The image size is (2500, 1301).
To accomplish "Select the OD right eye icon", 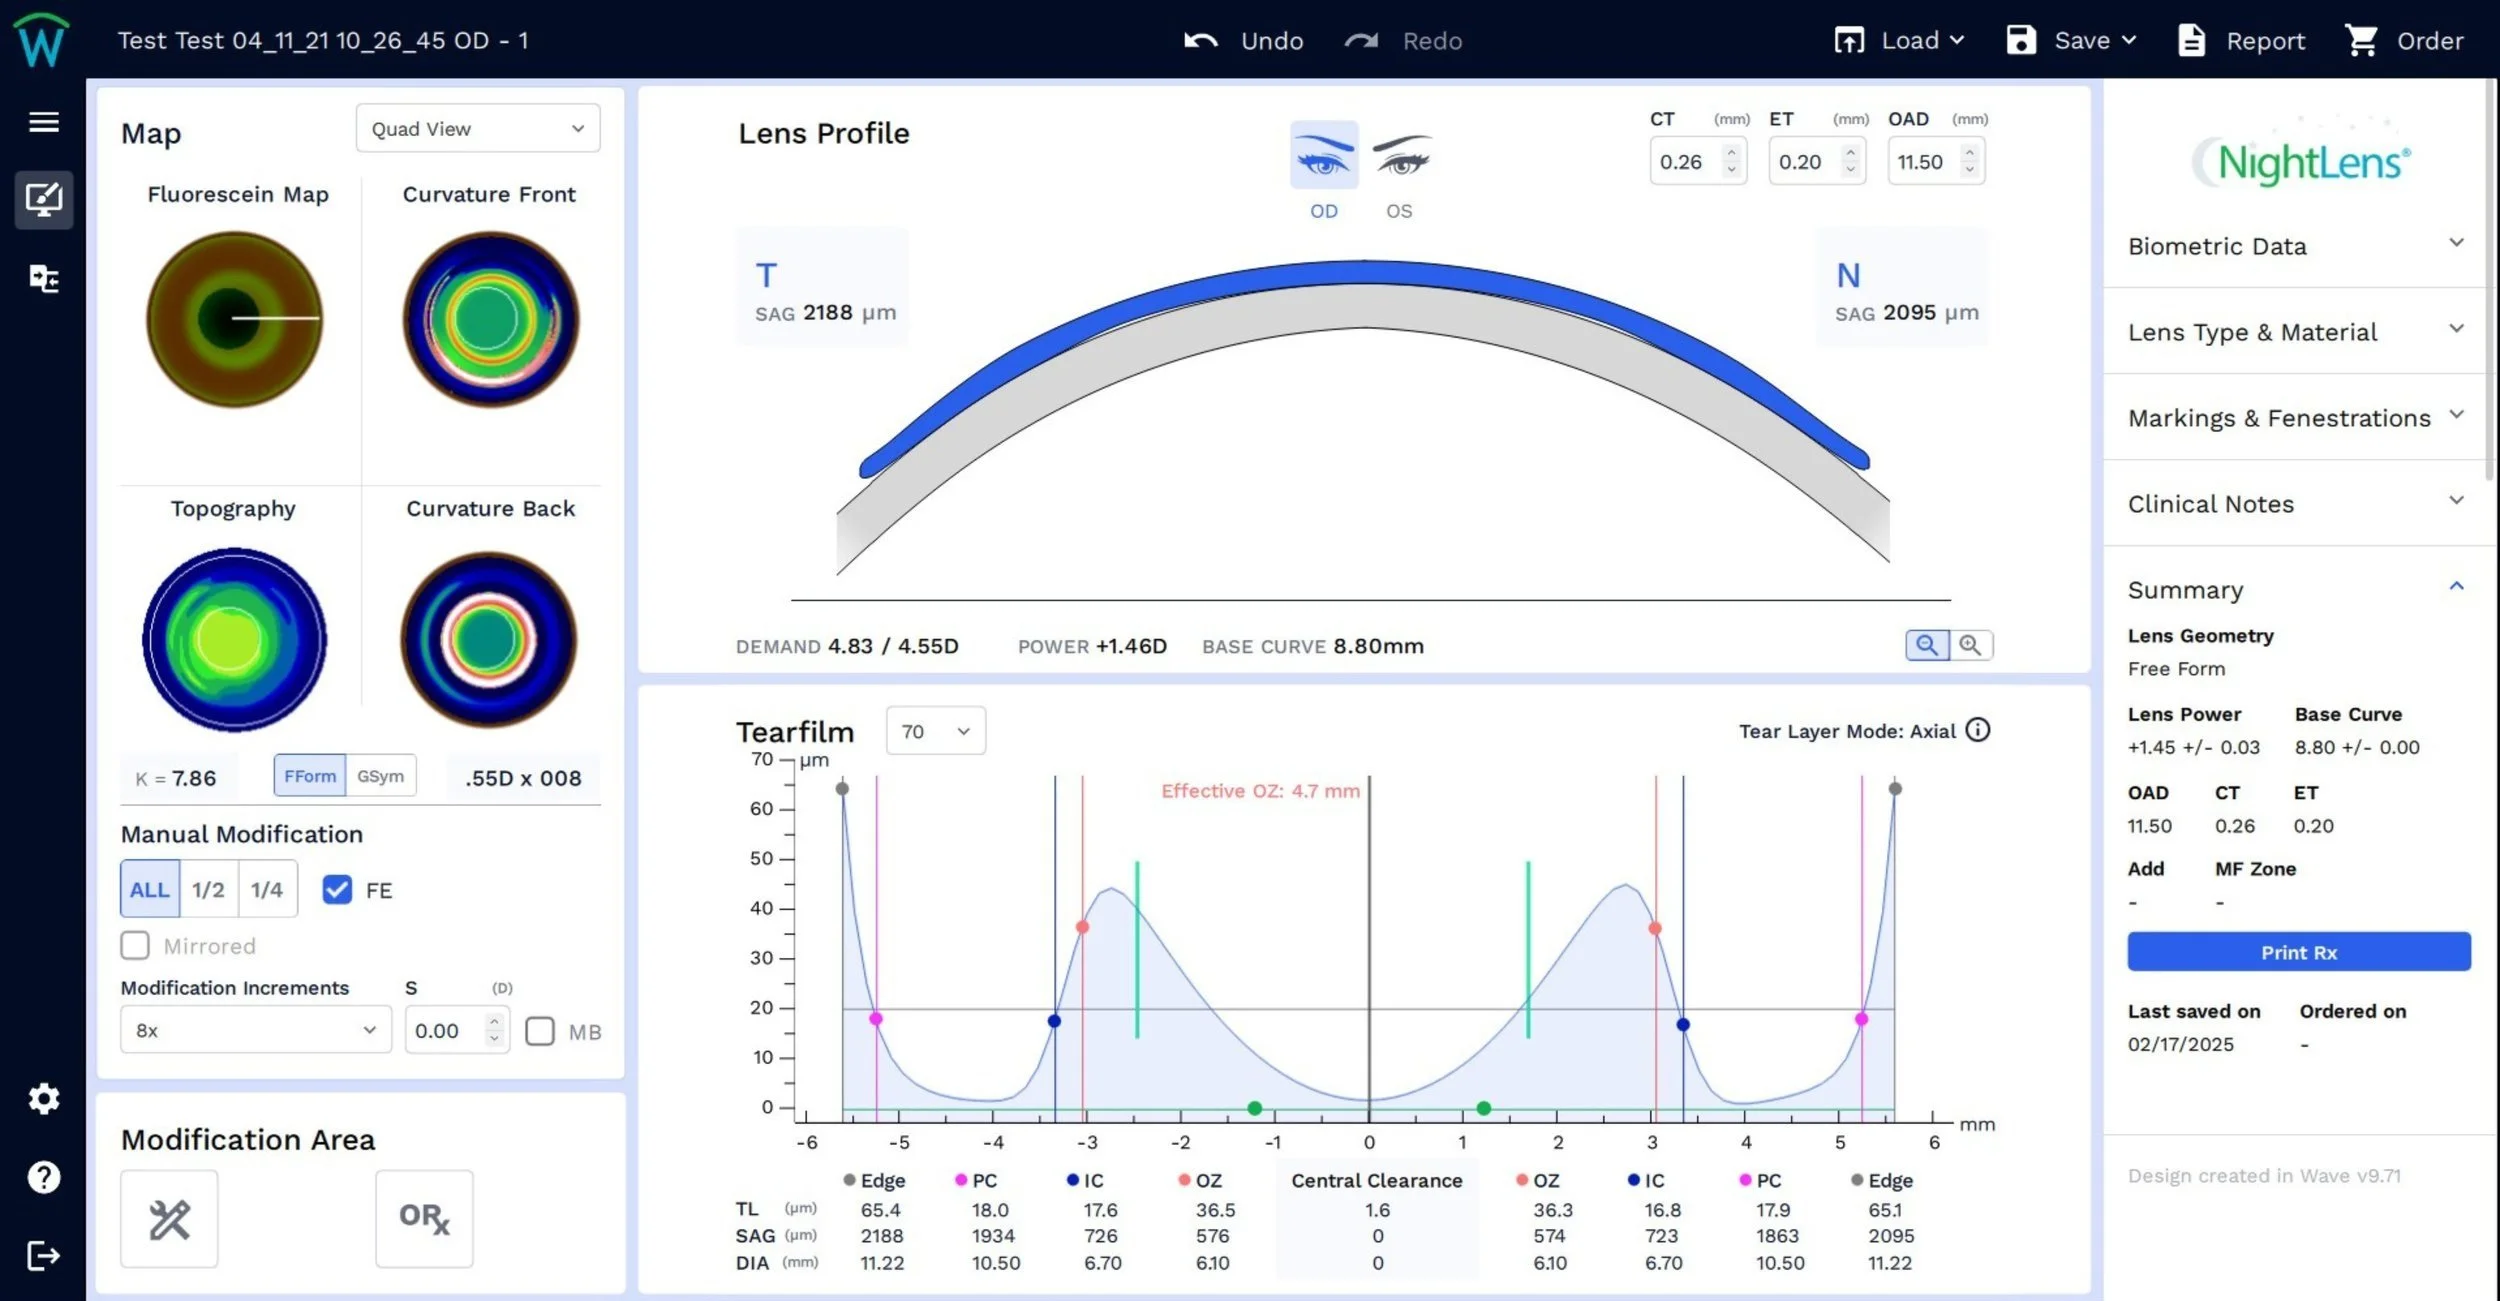I will [1324, 155].
